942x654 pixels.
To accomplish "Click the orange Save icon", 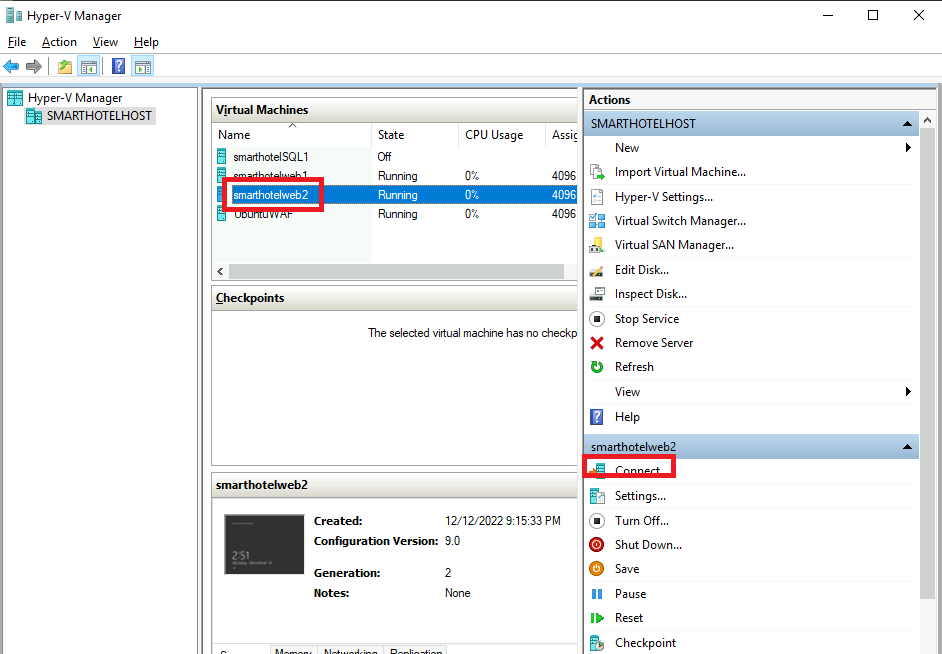I will click(x=597, y=569).
